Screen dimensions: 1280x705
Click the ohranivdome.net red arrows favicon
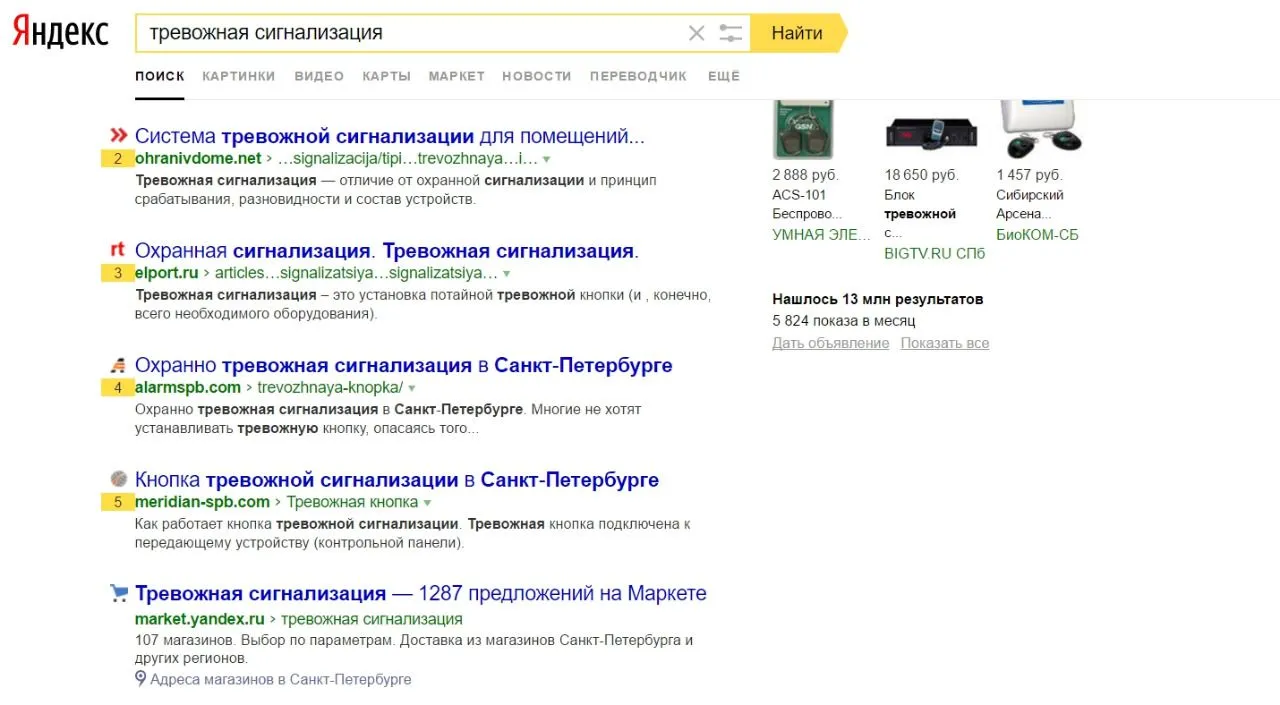(x=119, y=136)
